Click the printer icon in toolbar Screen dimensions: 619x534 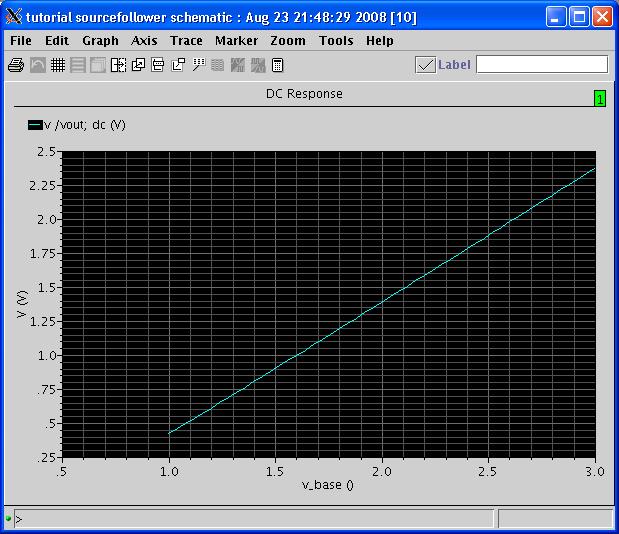coord(16,65)
